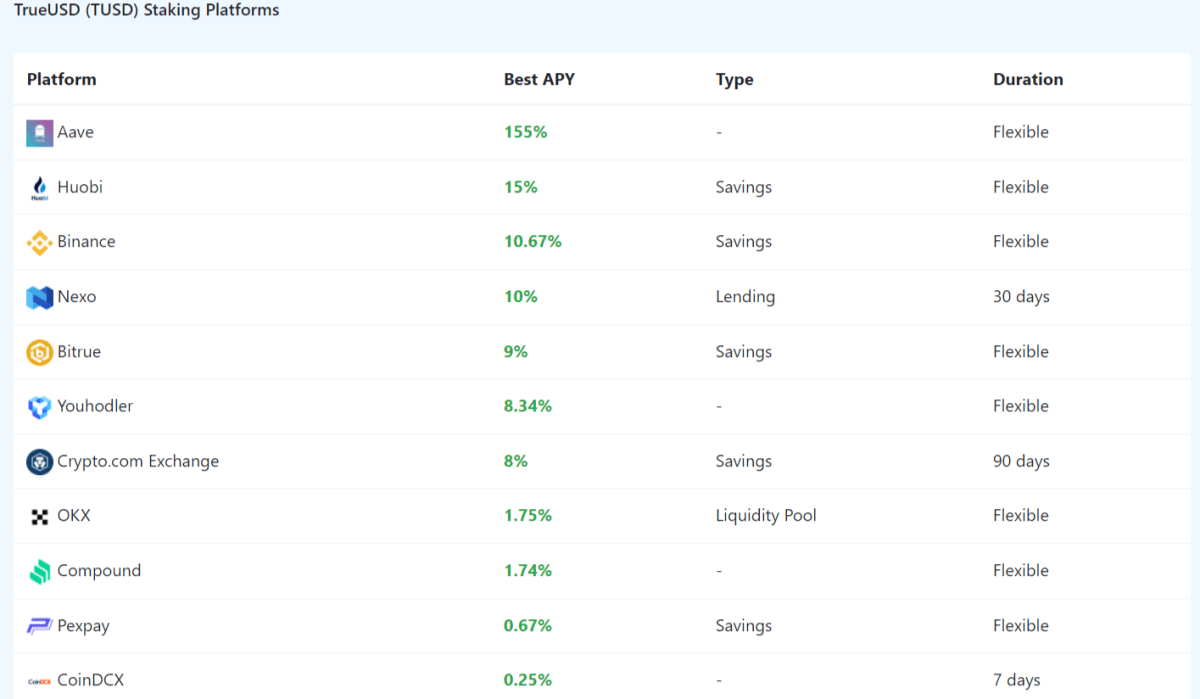
Task: Click the CoinDCX logo icon
Action: tap(39, 681)
